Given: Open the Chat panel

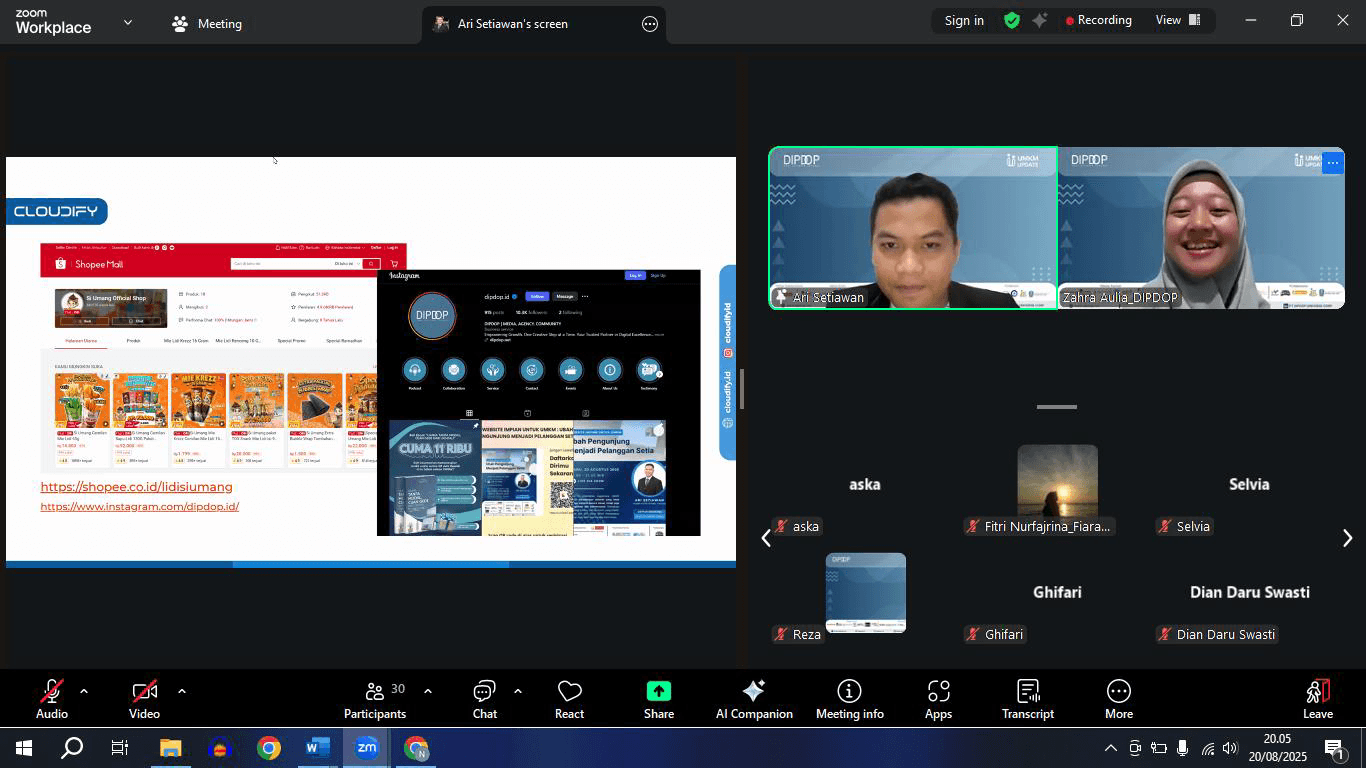Looking at the screenshot, I should pyautogui.click(x=484, y=697).
